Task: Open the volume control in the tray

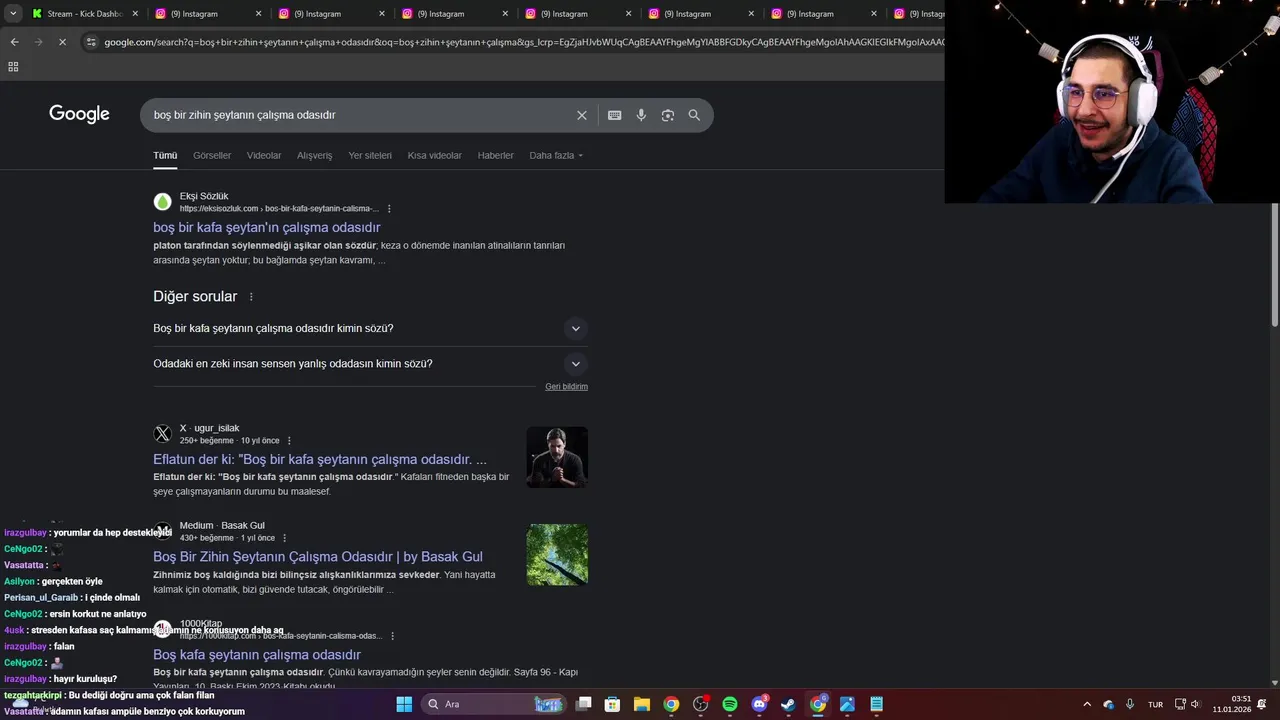Action: [x=1195, y=704]
